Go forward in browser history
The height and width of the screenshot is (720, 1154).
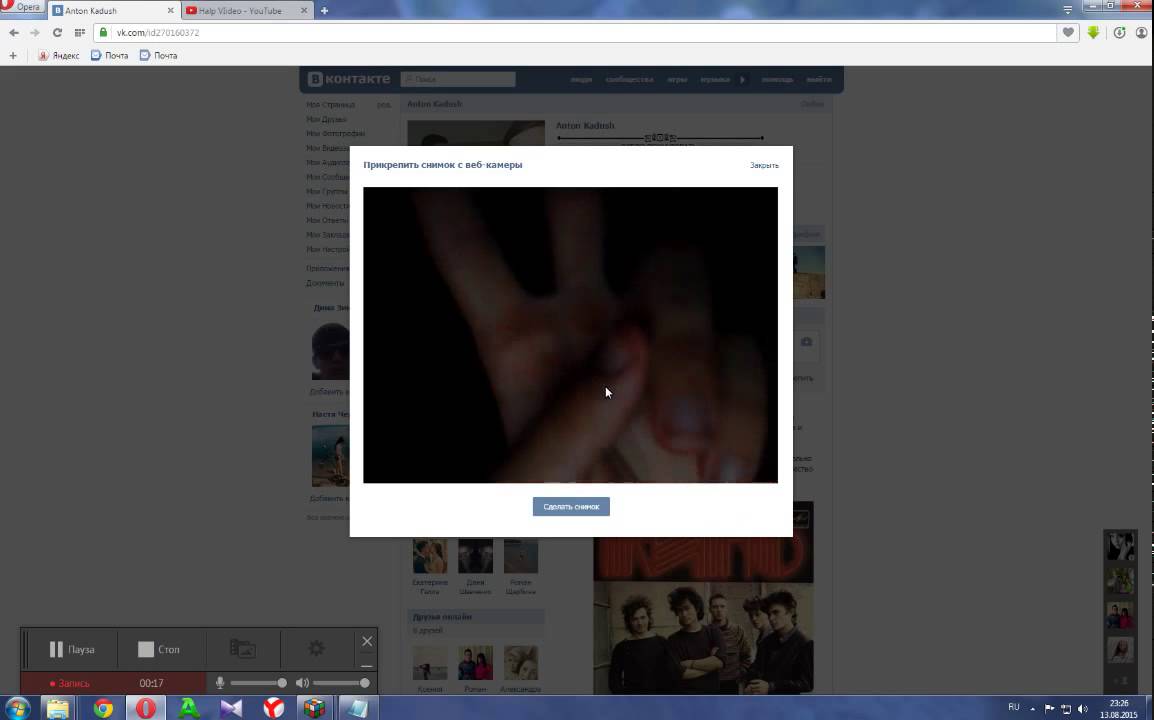point(35,32)
